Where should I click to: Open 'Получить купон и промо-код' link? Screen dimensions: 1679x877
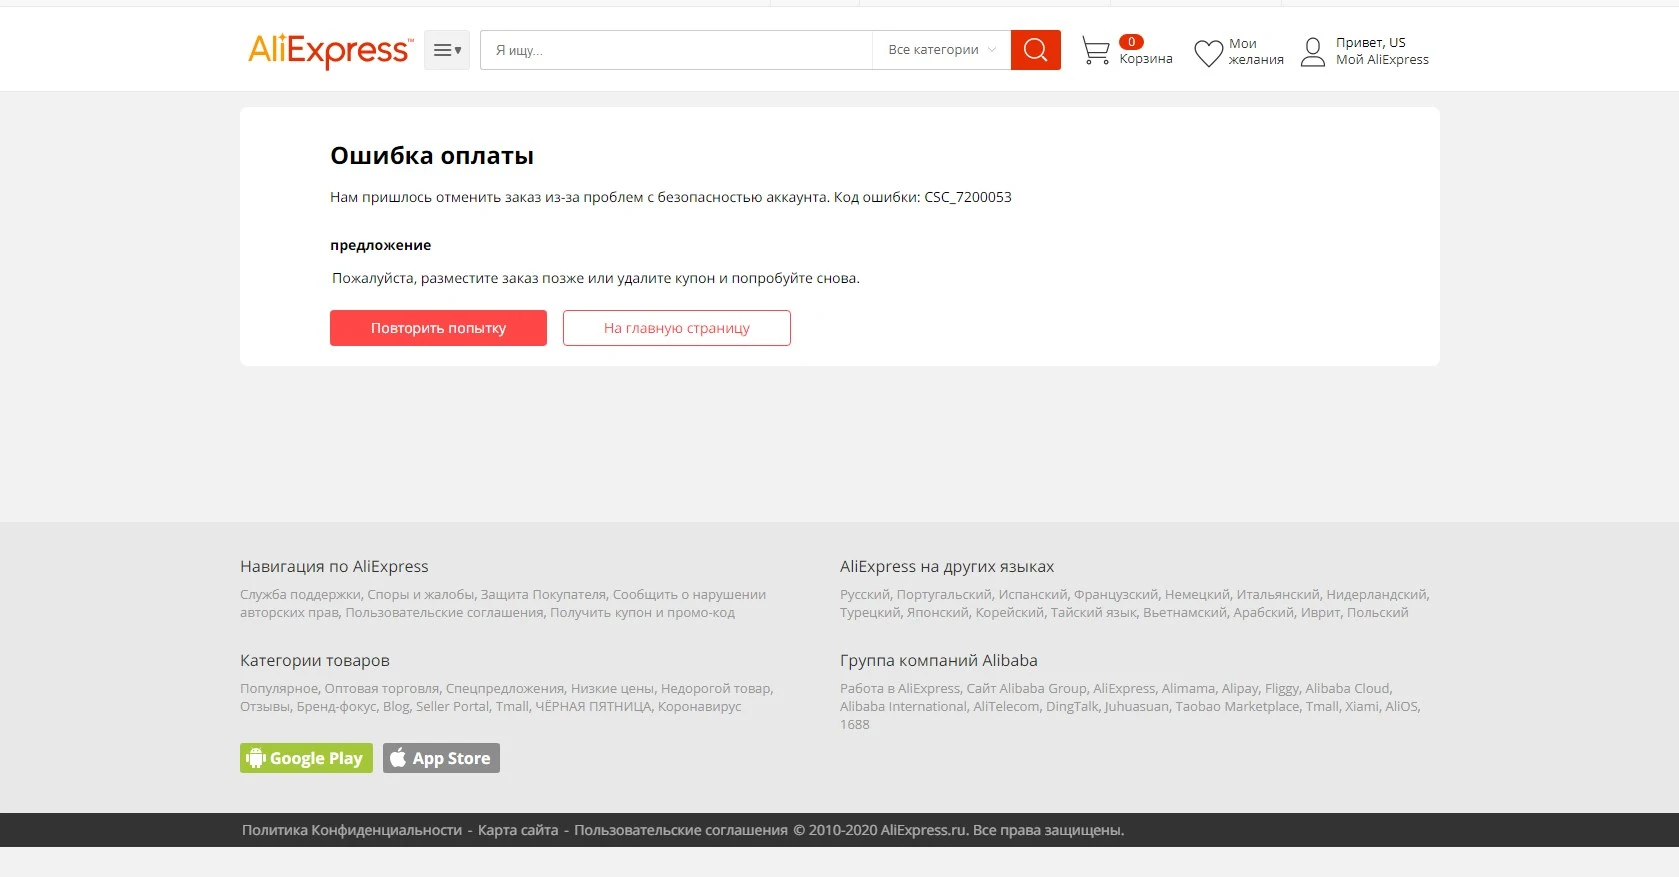pos(642,613)
